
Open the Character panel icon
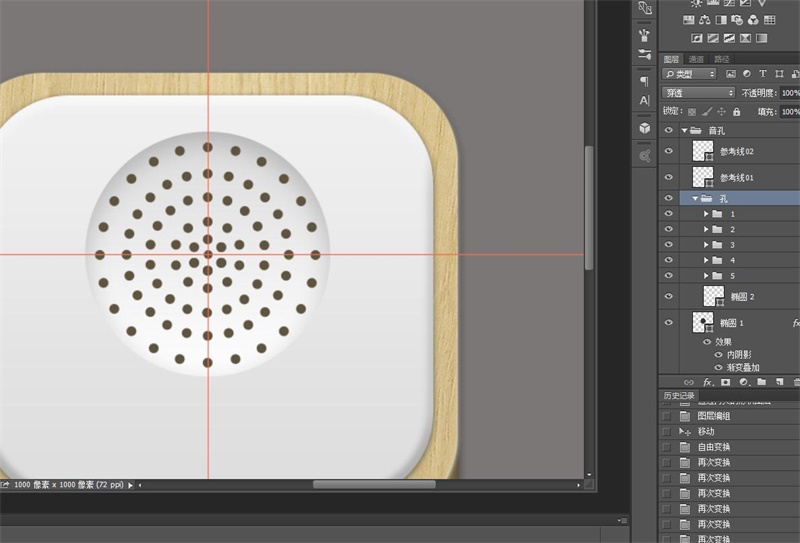(x=644, y=101)
